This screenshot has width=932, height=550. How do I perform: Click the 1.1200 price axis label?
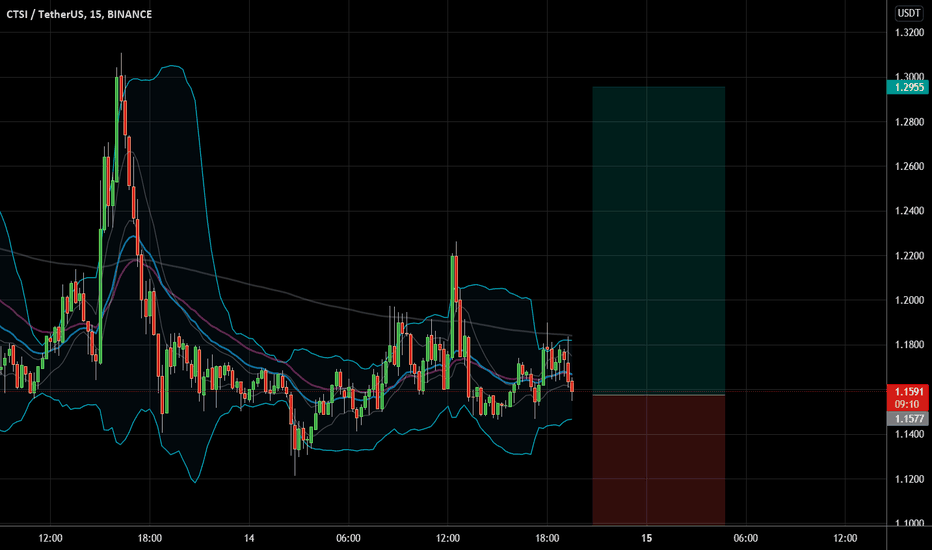909,479
